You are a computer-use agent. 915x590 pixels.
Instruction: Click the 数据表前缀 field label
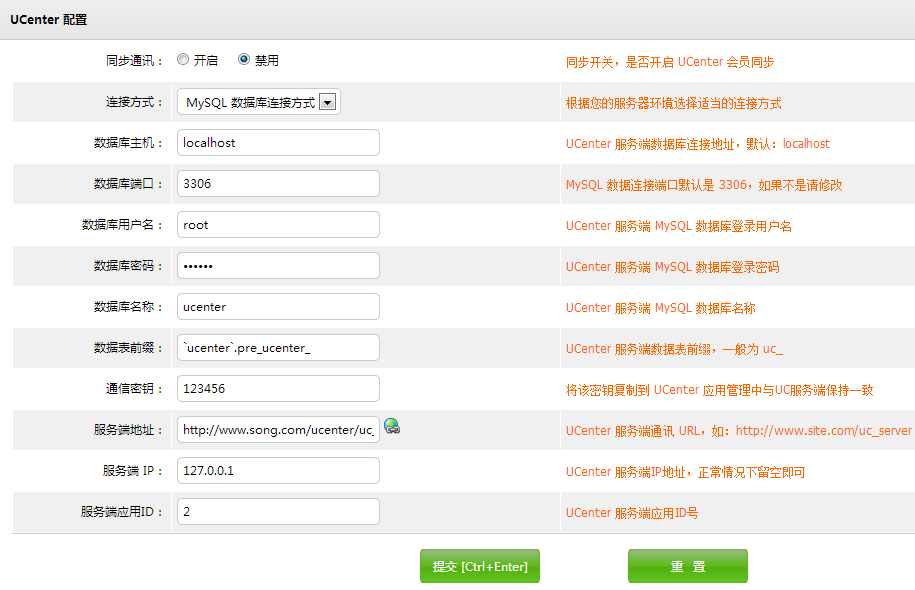pos(128,348)
